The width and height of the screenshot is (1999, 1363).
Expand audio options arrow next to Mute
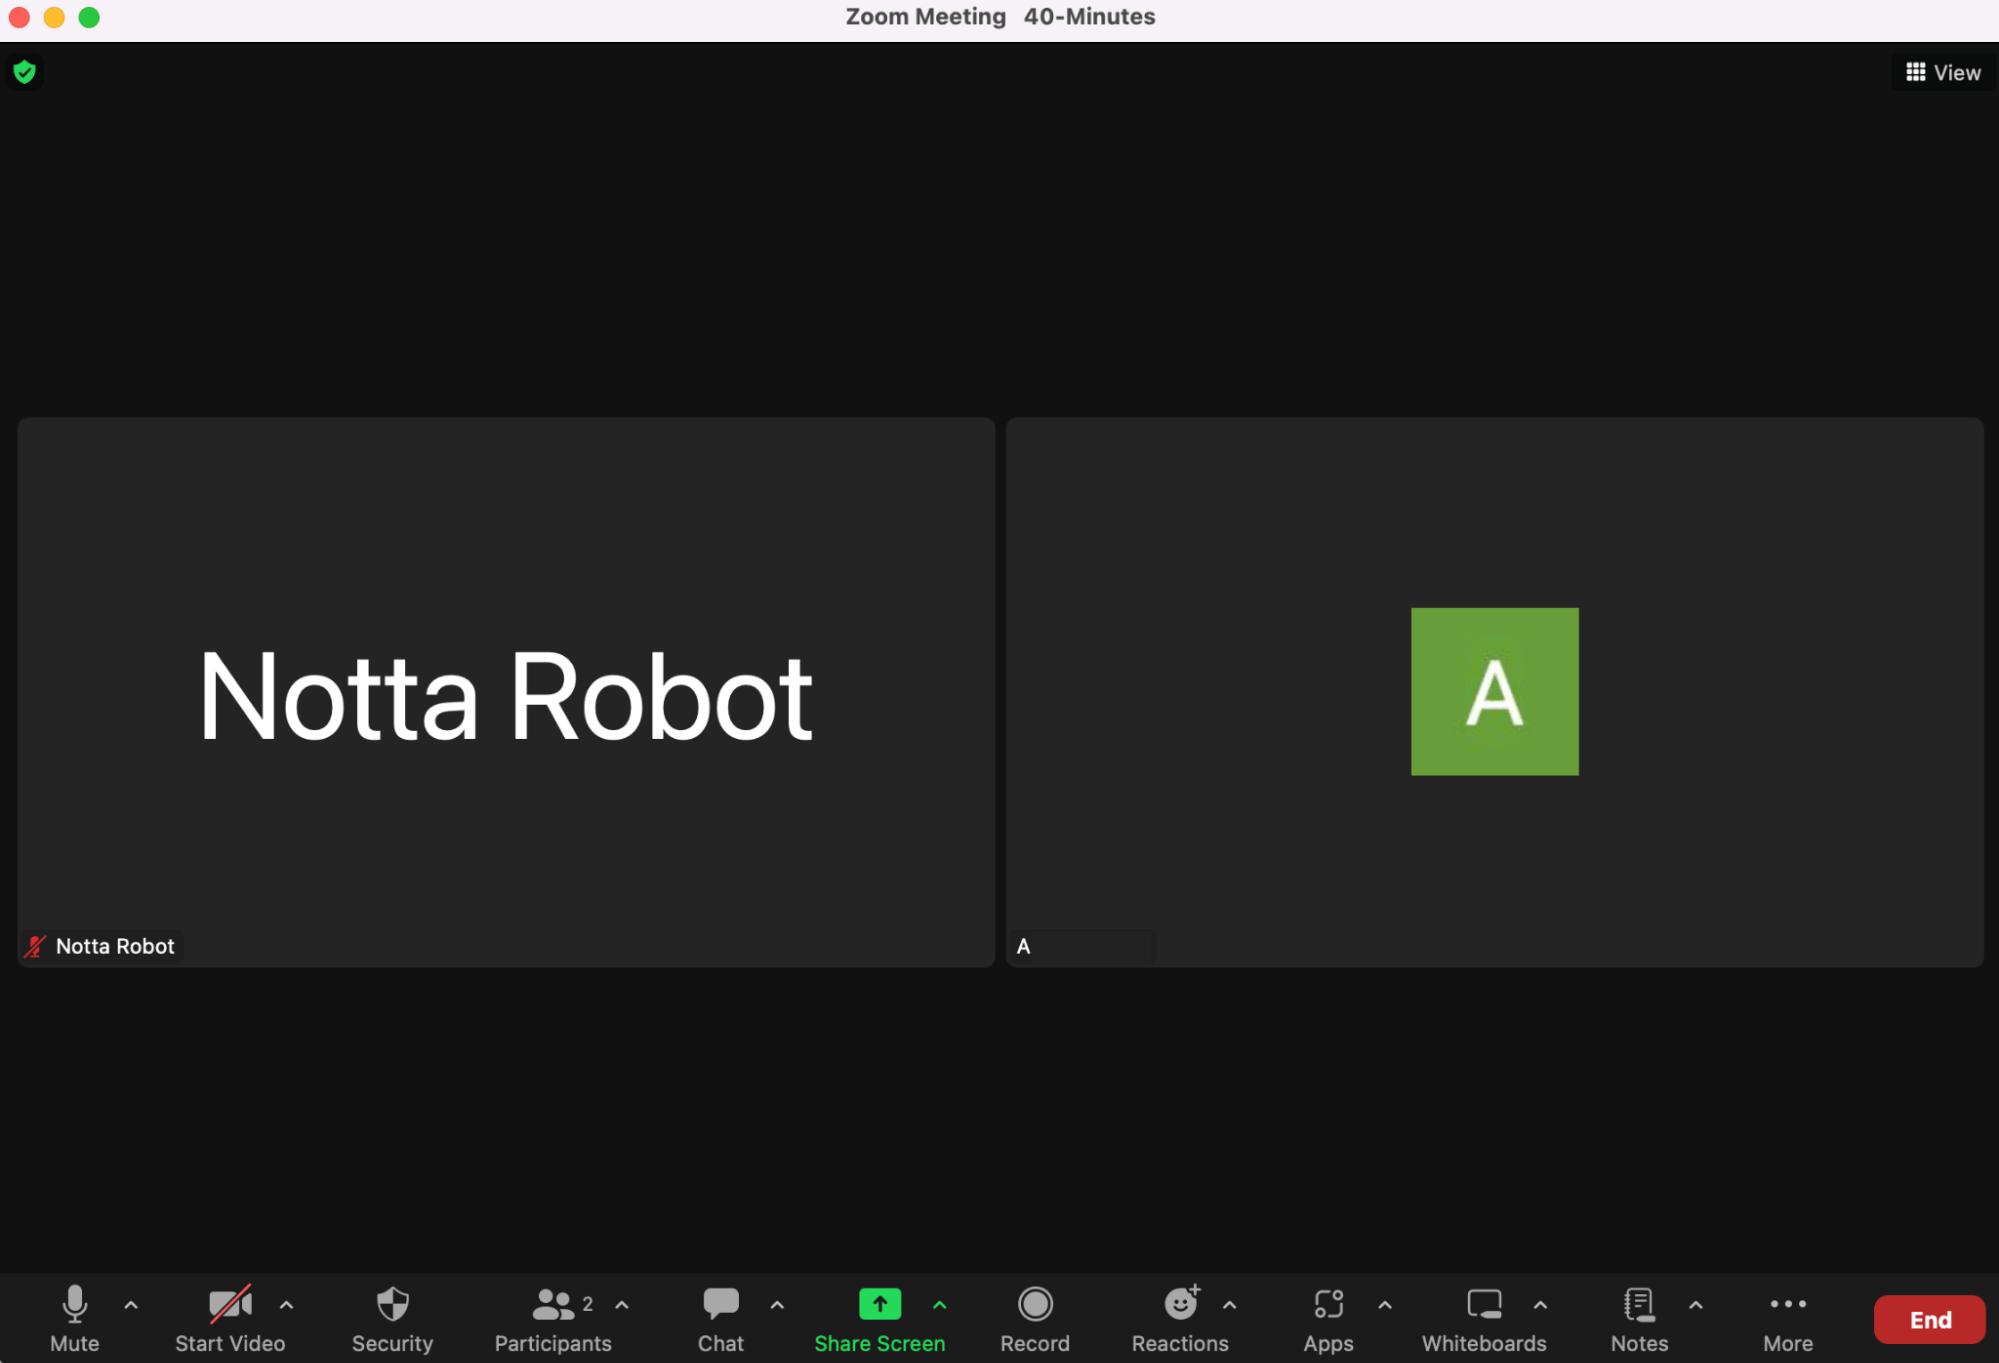click(x=131, y=1305)
